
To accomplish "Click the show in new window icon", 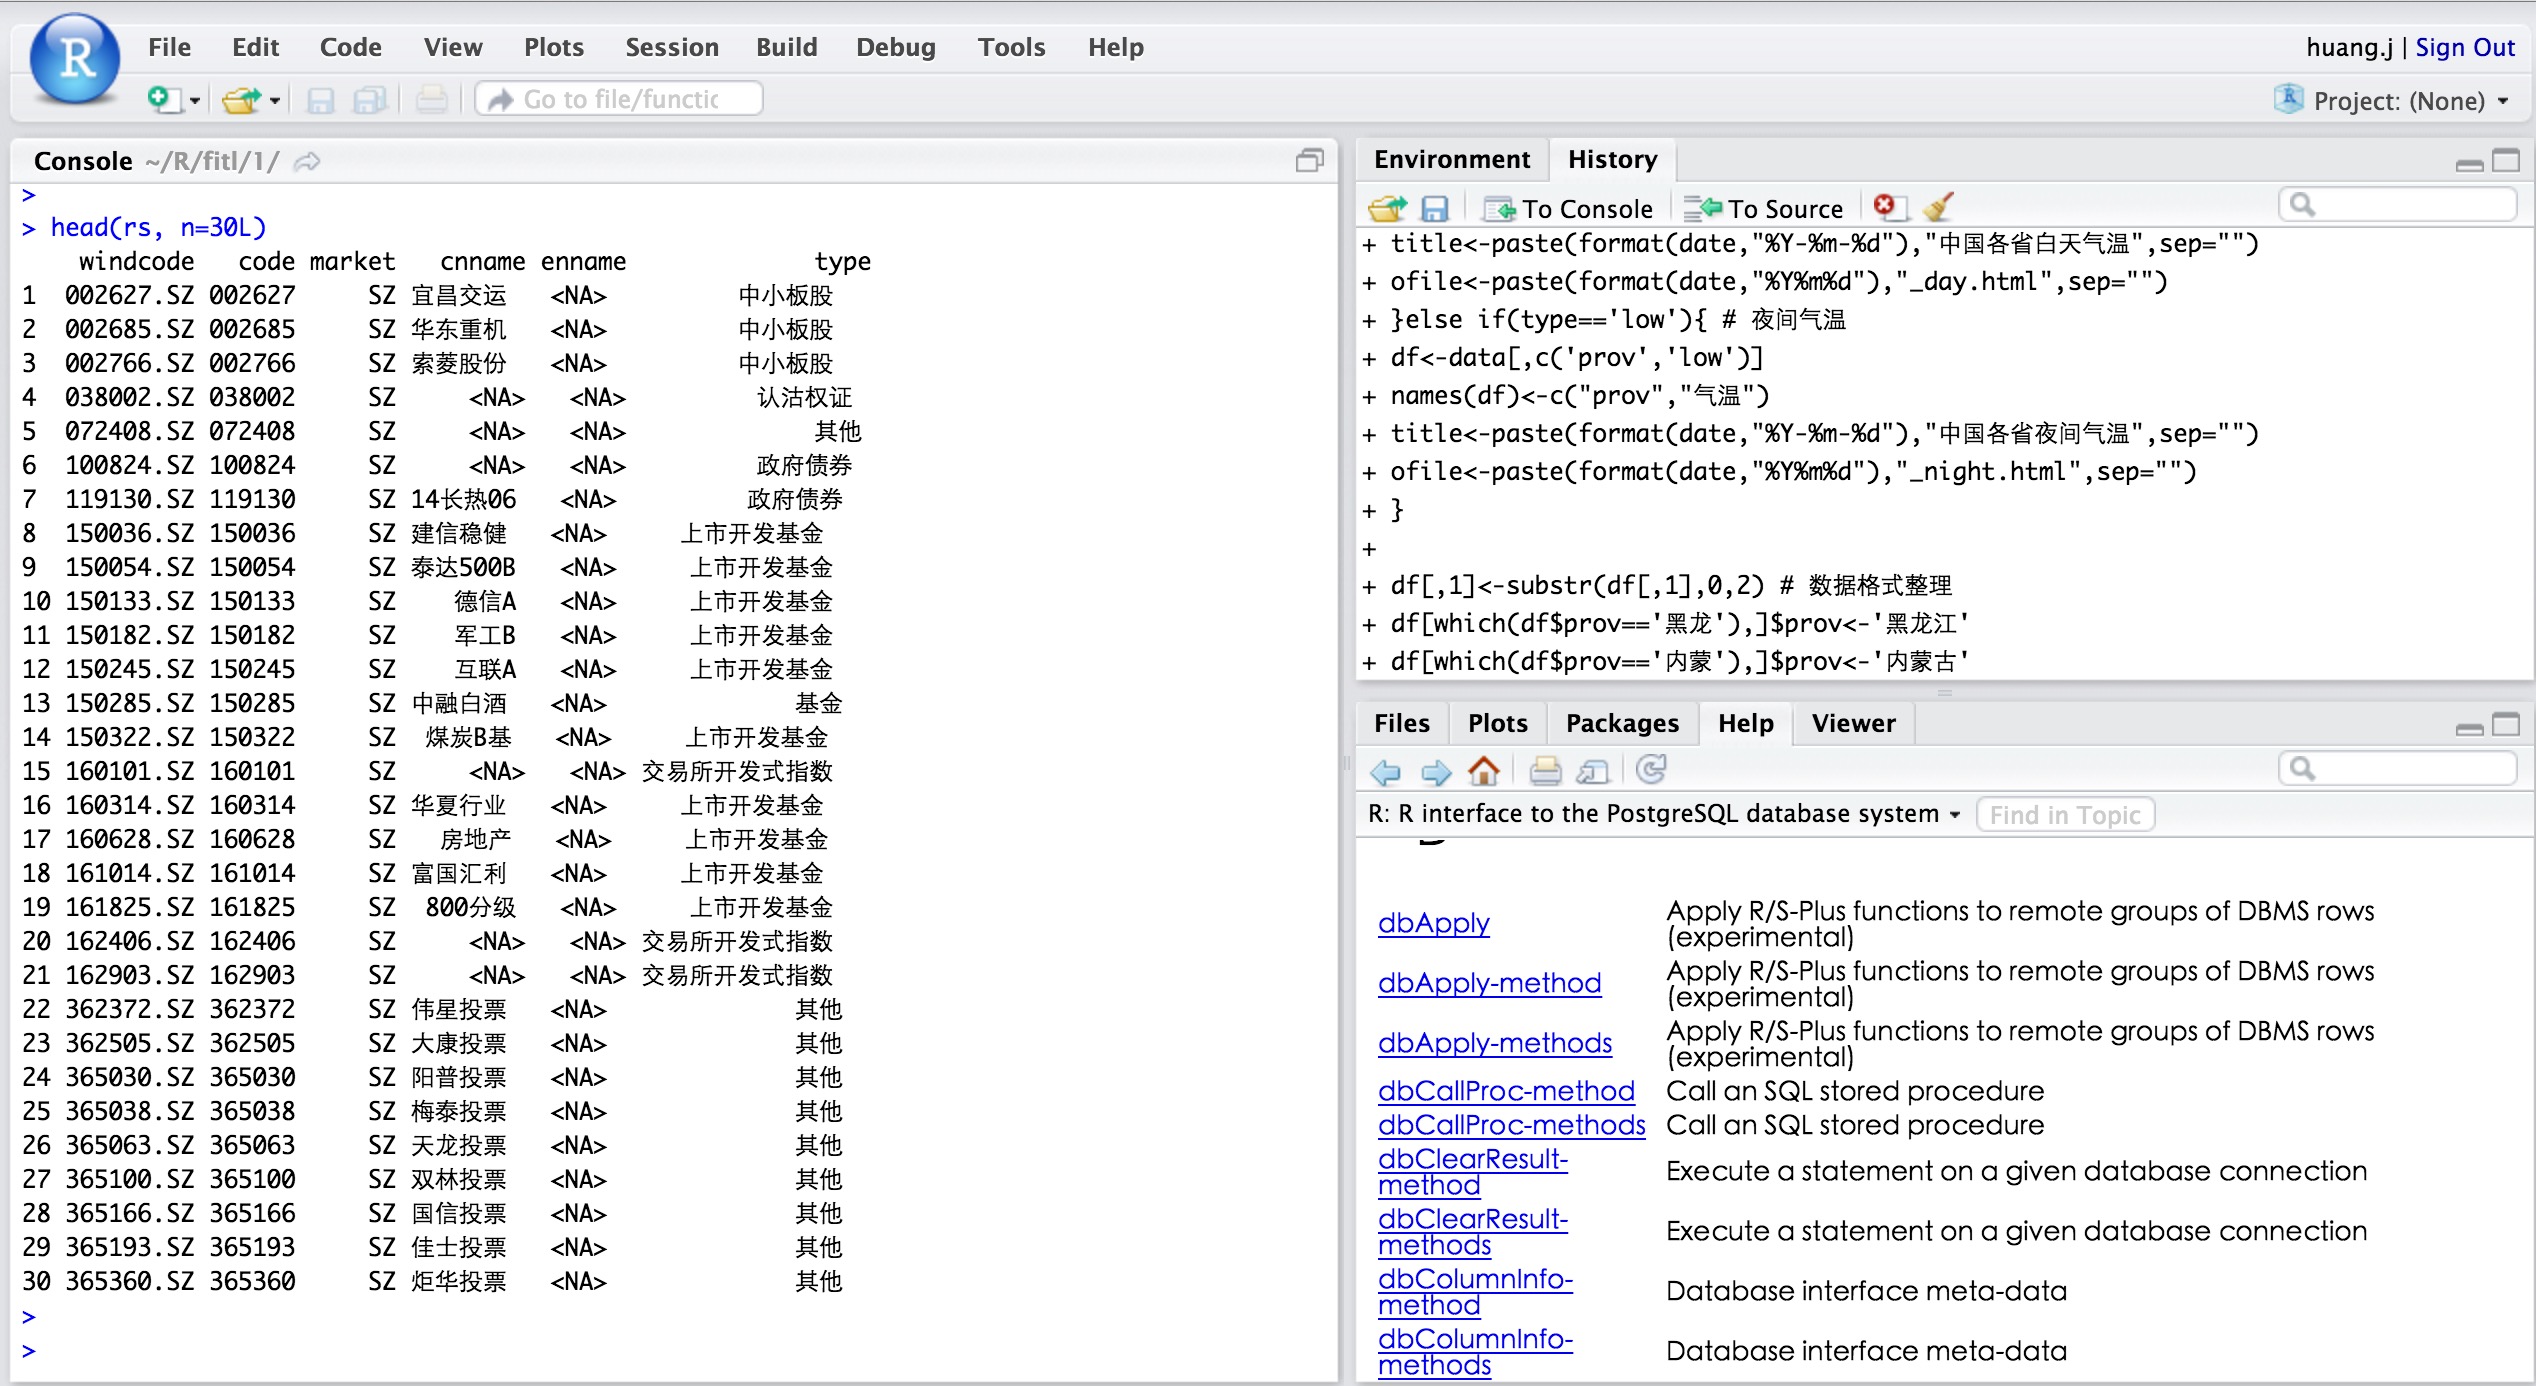I will point(1592,771).
